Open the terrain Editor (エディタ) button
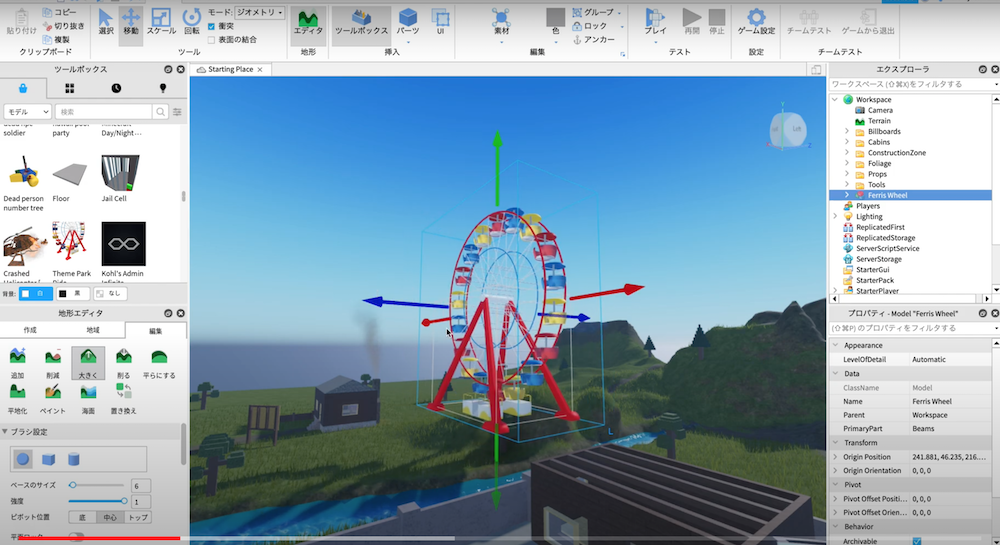The image size is (1000, 545). (308, 21)
